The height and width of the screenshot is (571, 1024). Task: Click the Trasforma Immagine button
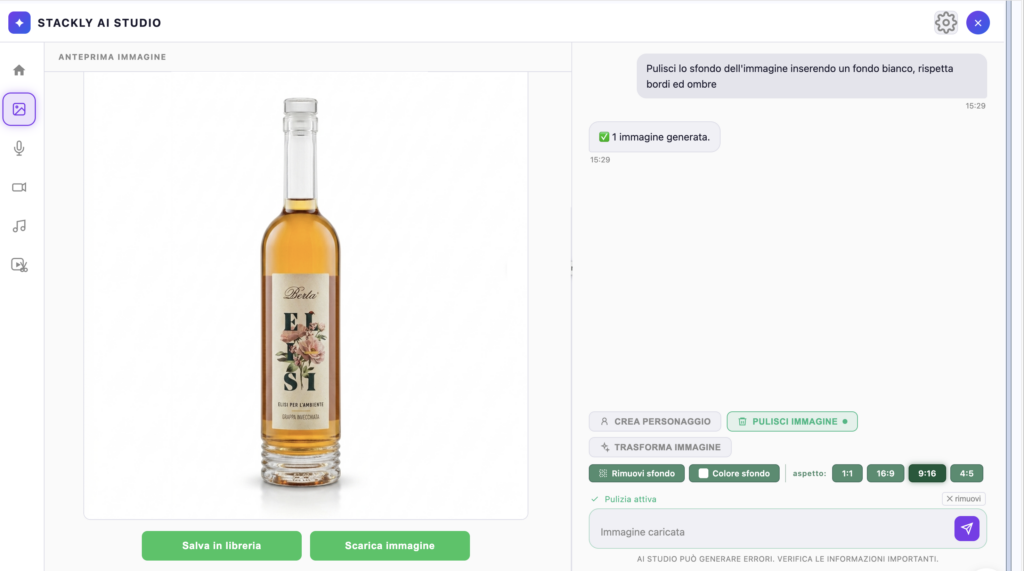pos(660,448)
